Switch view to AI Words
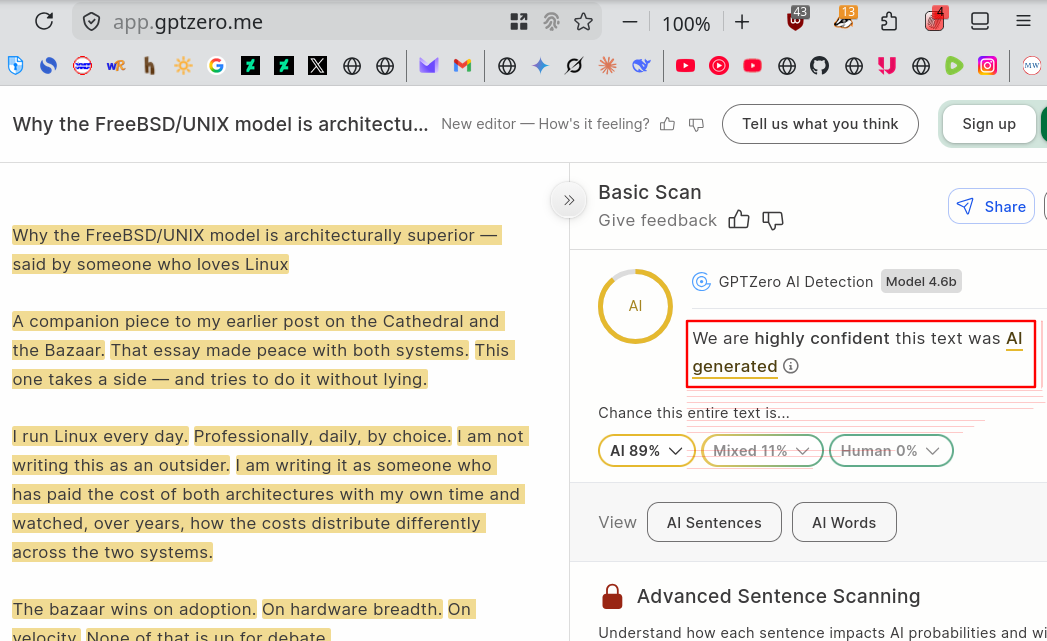Screen dimensions: 1047x641 coord(844,522)
